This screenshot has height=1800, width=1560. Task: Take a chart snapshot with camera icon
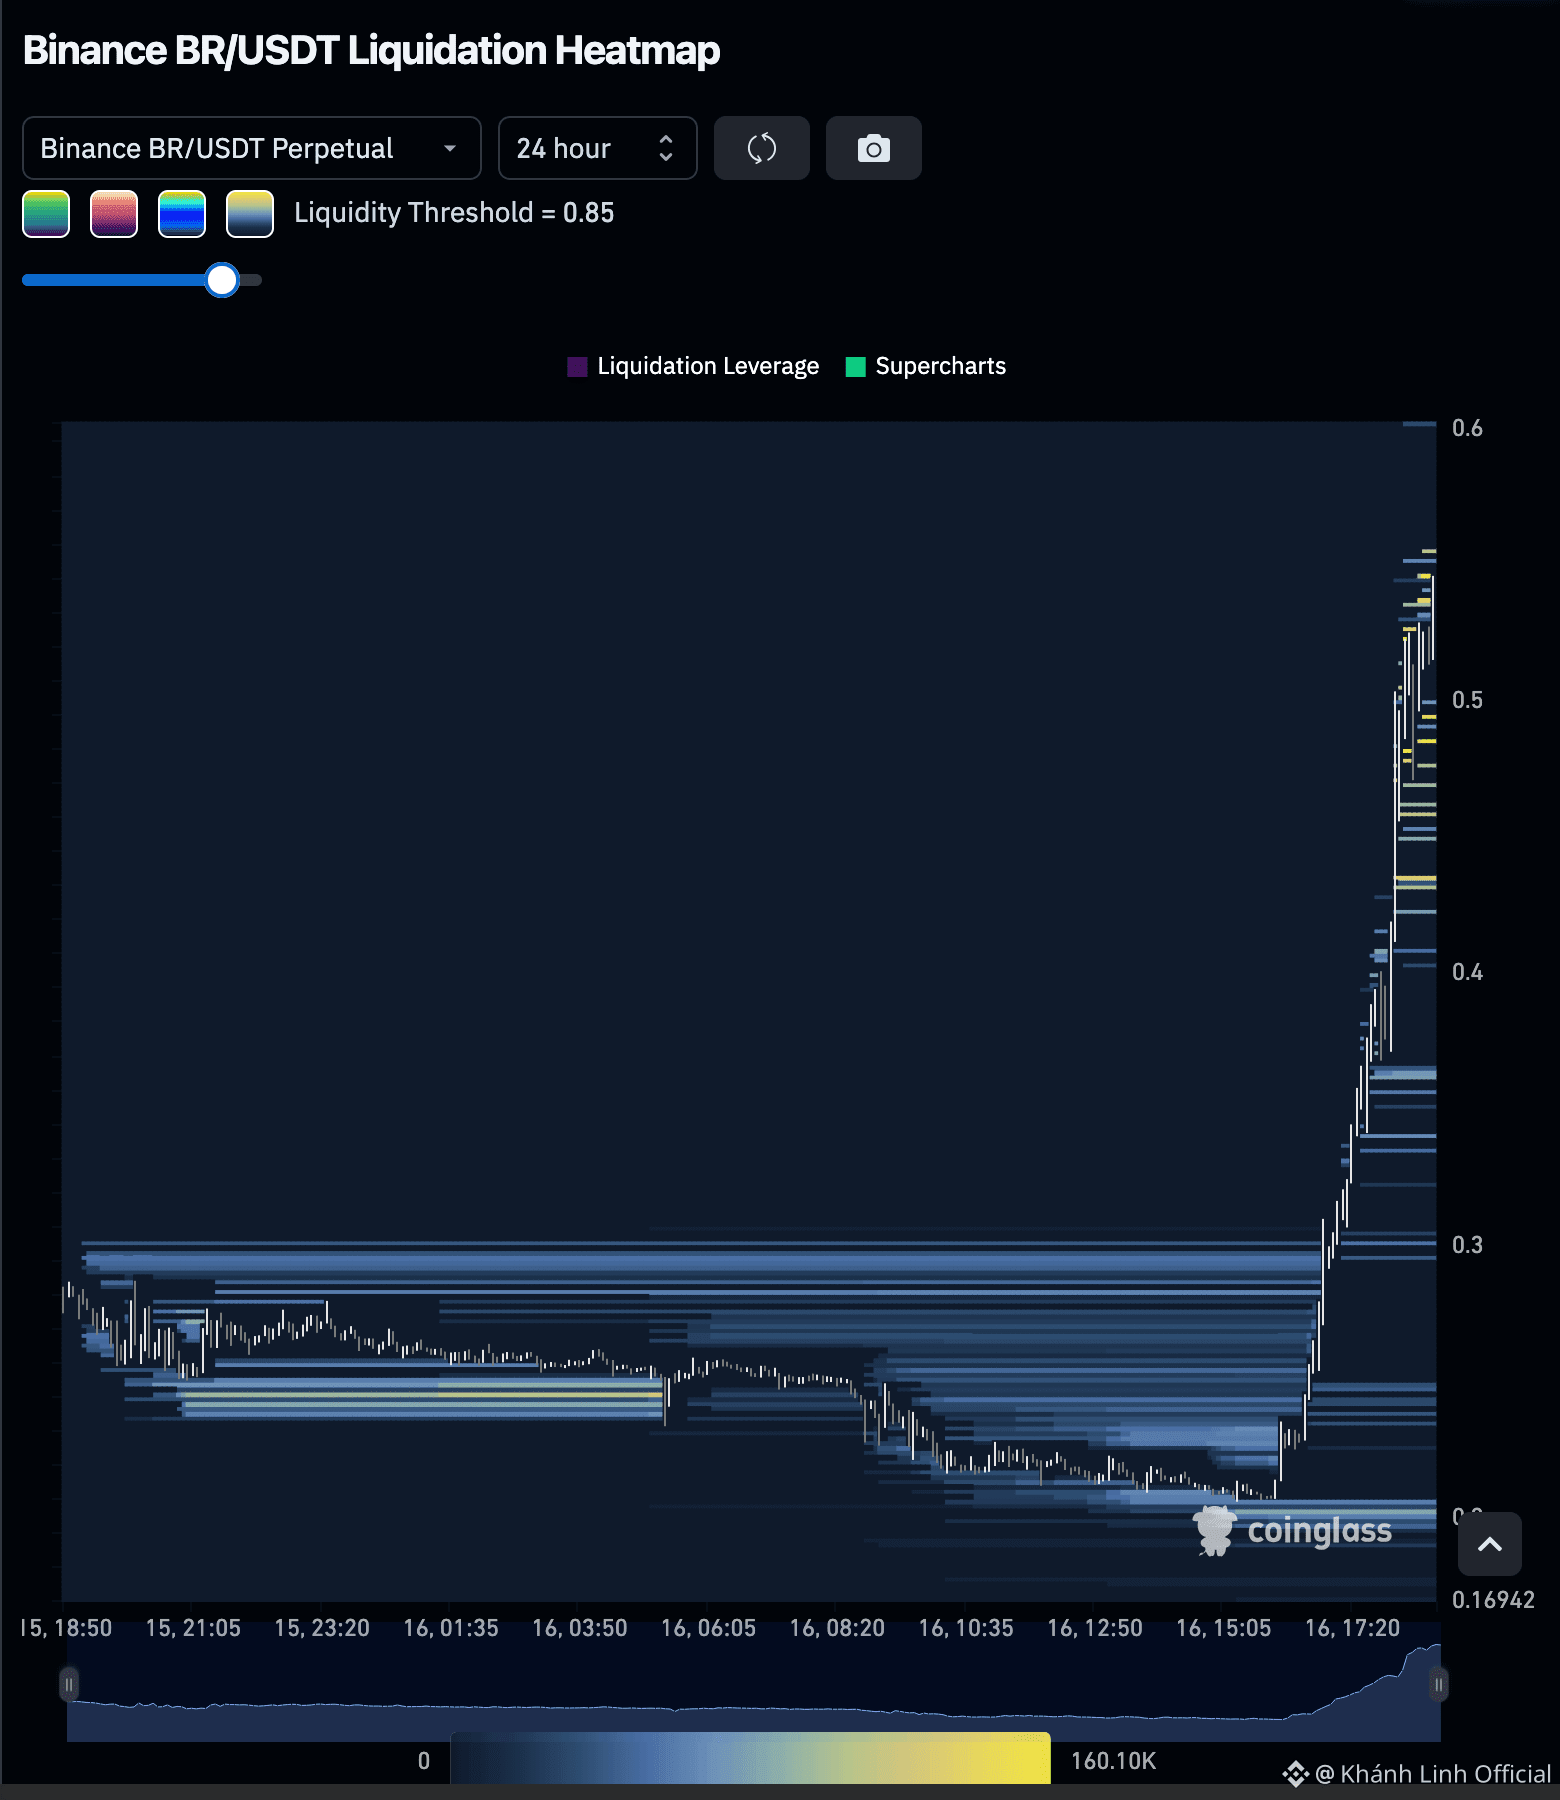point(873,148)
